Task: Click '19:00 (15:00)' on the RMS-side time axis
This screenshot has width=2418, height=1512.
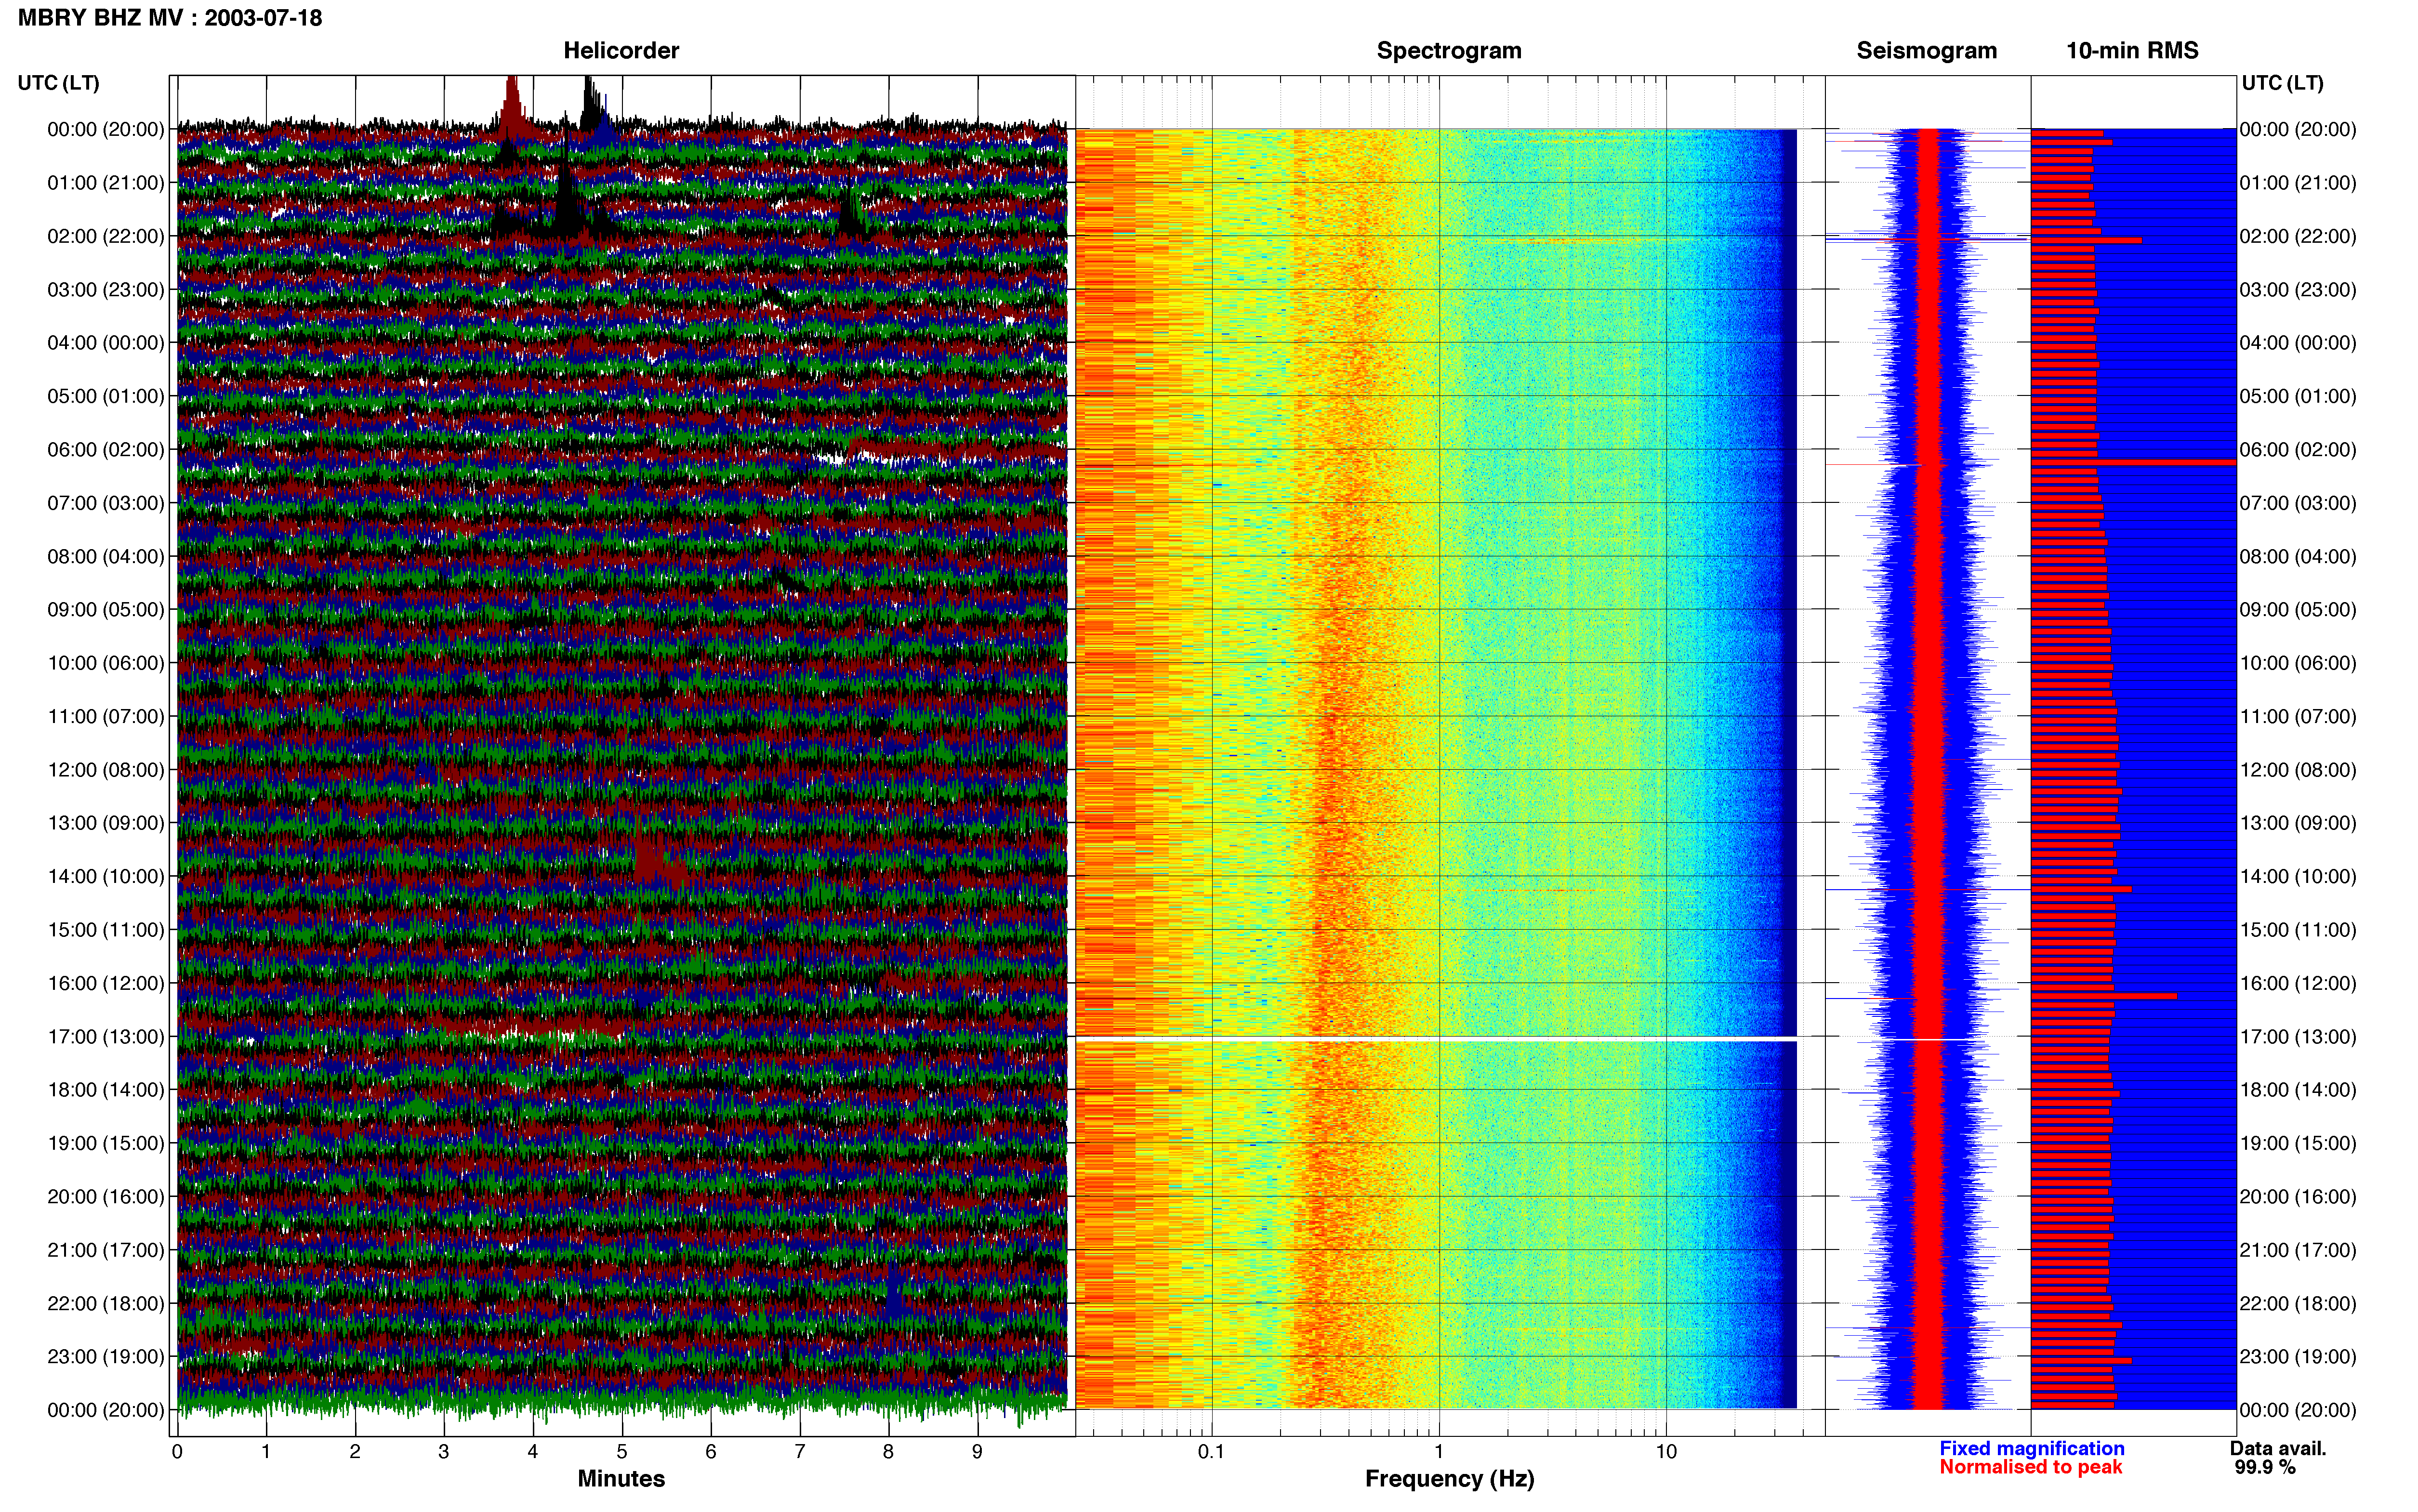Action: [2298, 1143]
